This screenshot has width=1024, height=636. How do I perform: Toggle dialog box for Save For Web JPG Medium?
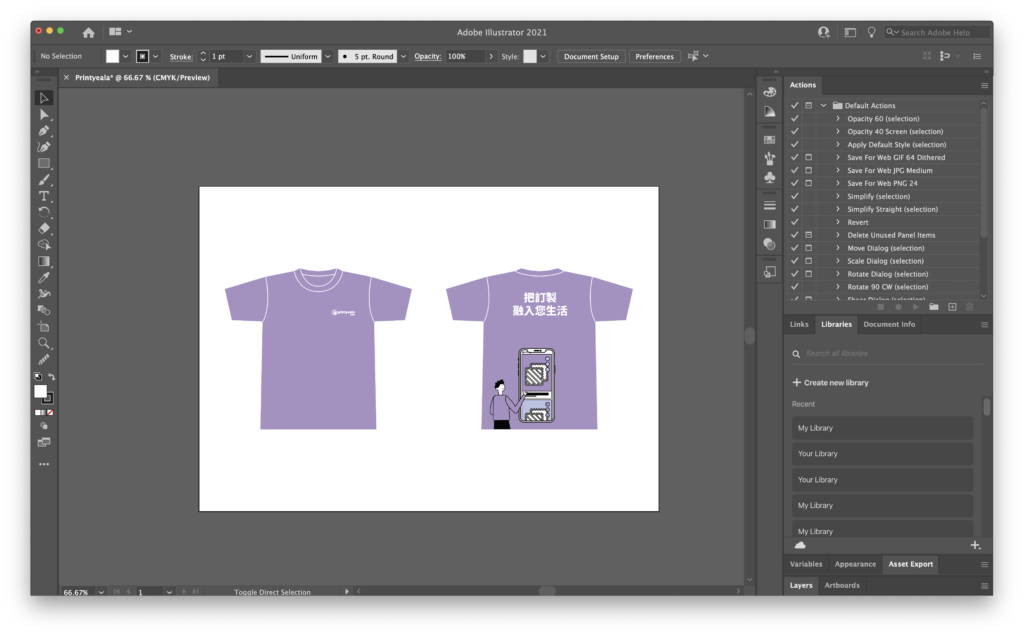pyautogui.click(x=808, y=170)
